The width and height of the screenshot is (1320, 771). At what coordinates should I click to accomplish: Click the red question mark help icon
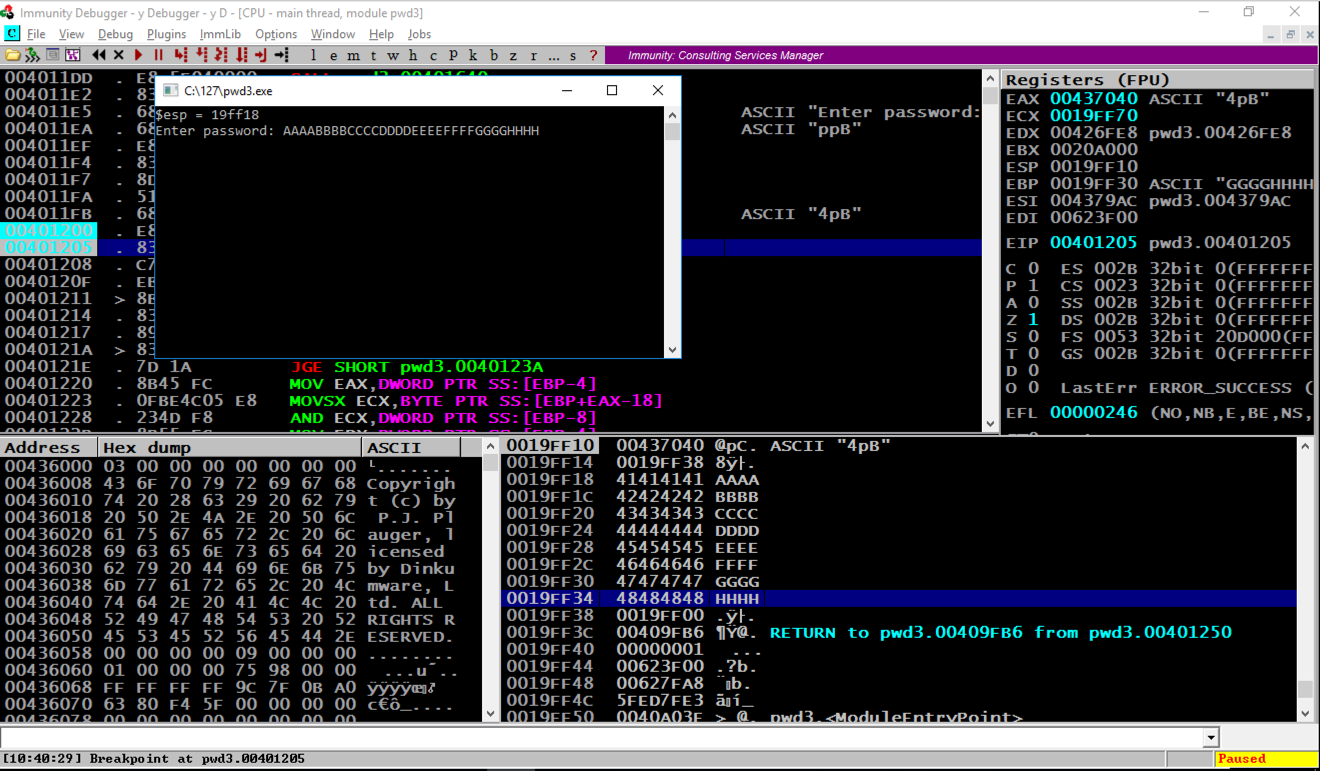[x=593, y=55]
